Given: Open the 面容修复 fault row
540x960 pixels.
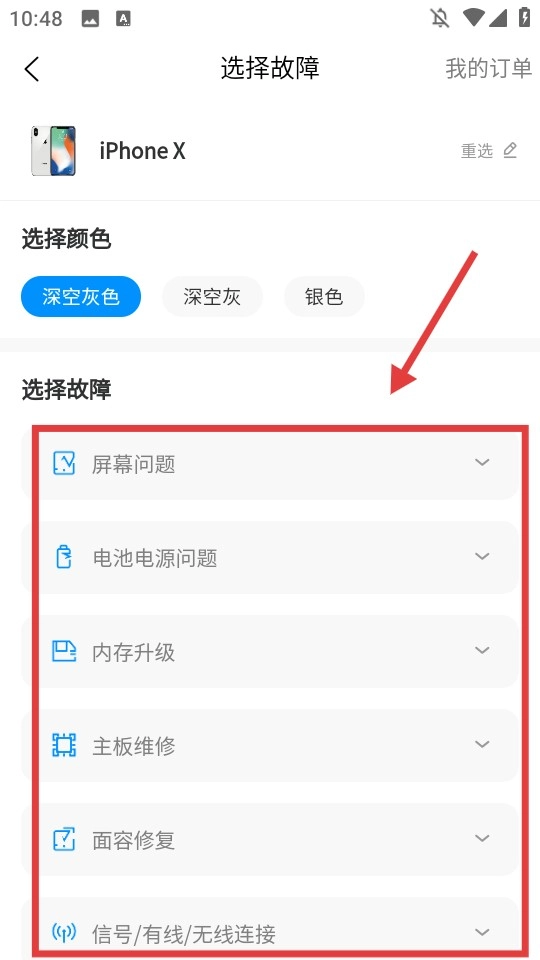Looking at the screenshot, I should [270, 839].
